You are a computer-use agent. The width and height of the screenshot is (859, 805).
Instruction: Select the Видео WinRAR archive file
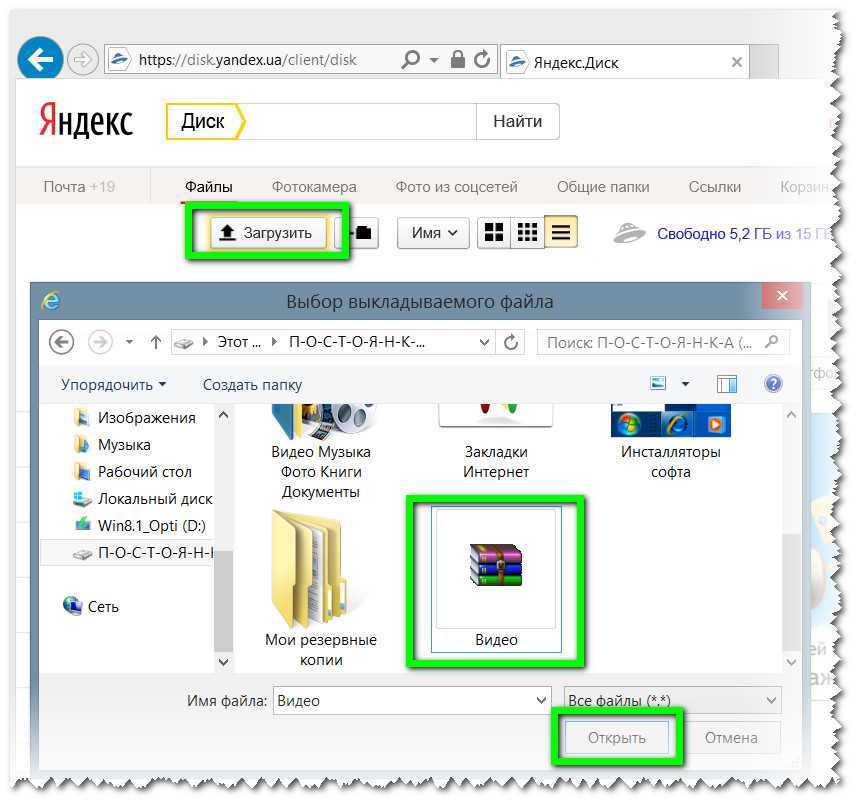coord(496,580)
